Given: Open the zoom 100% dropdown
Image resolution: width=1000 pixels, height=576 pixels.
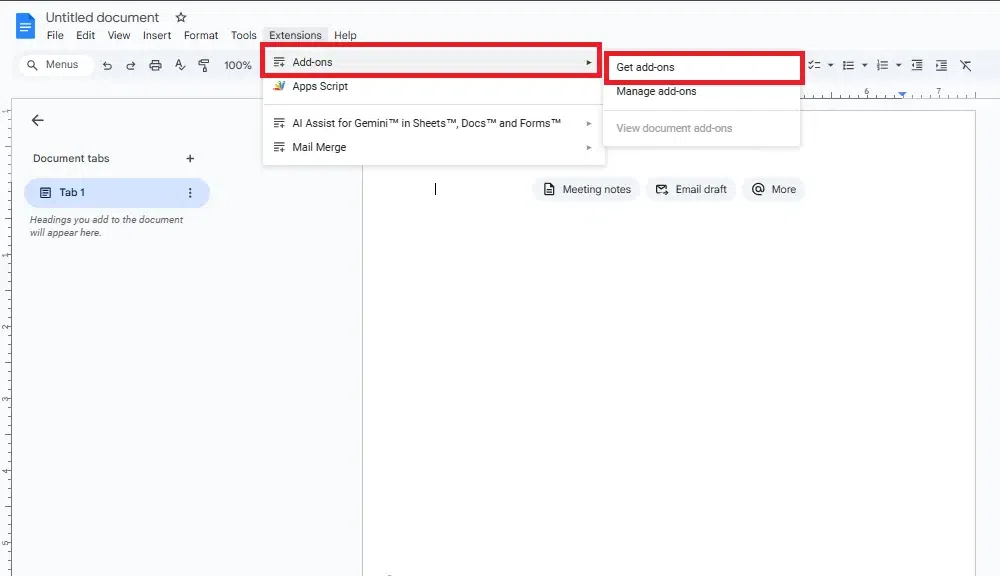Looking at the screenshot, I should (x=237, y=65).
